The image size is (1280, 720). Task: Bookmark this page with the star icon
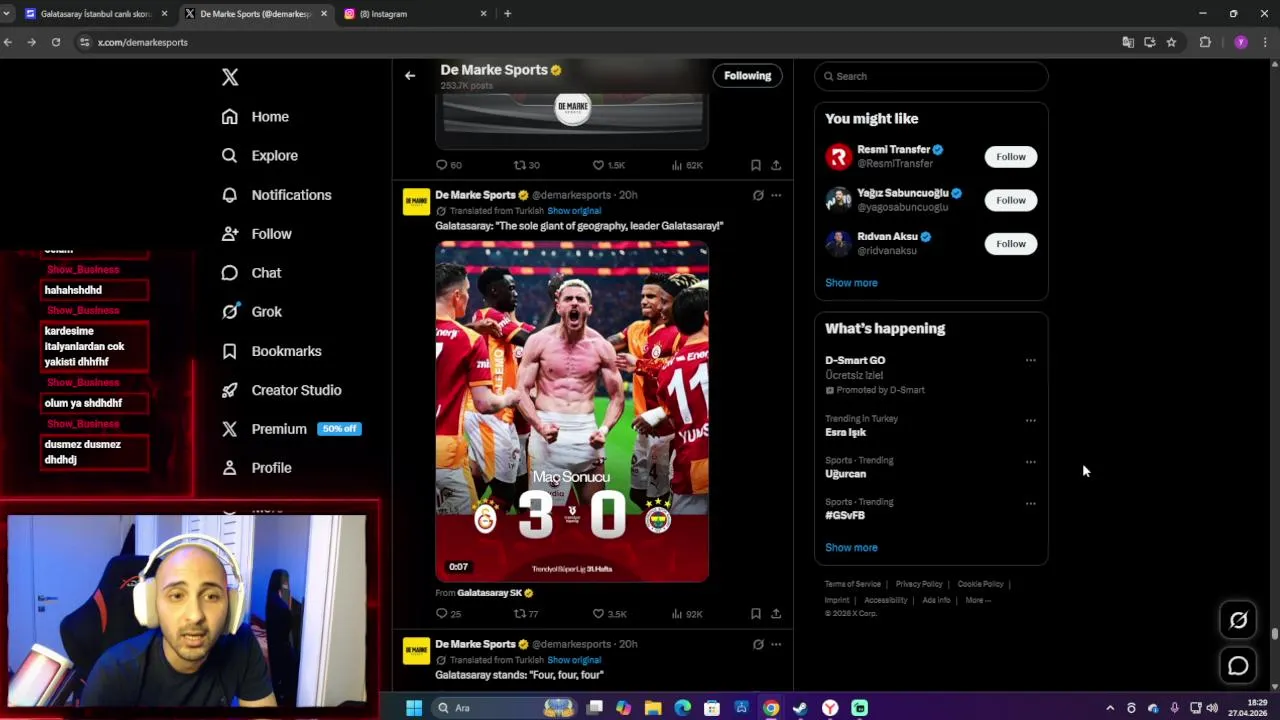pos(1171,42)
